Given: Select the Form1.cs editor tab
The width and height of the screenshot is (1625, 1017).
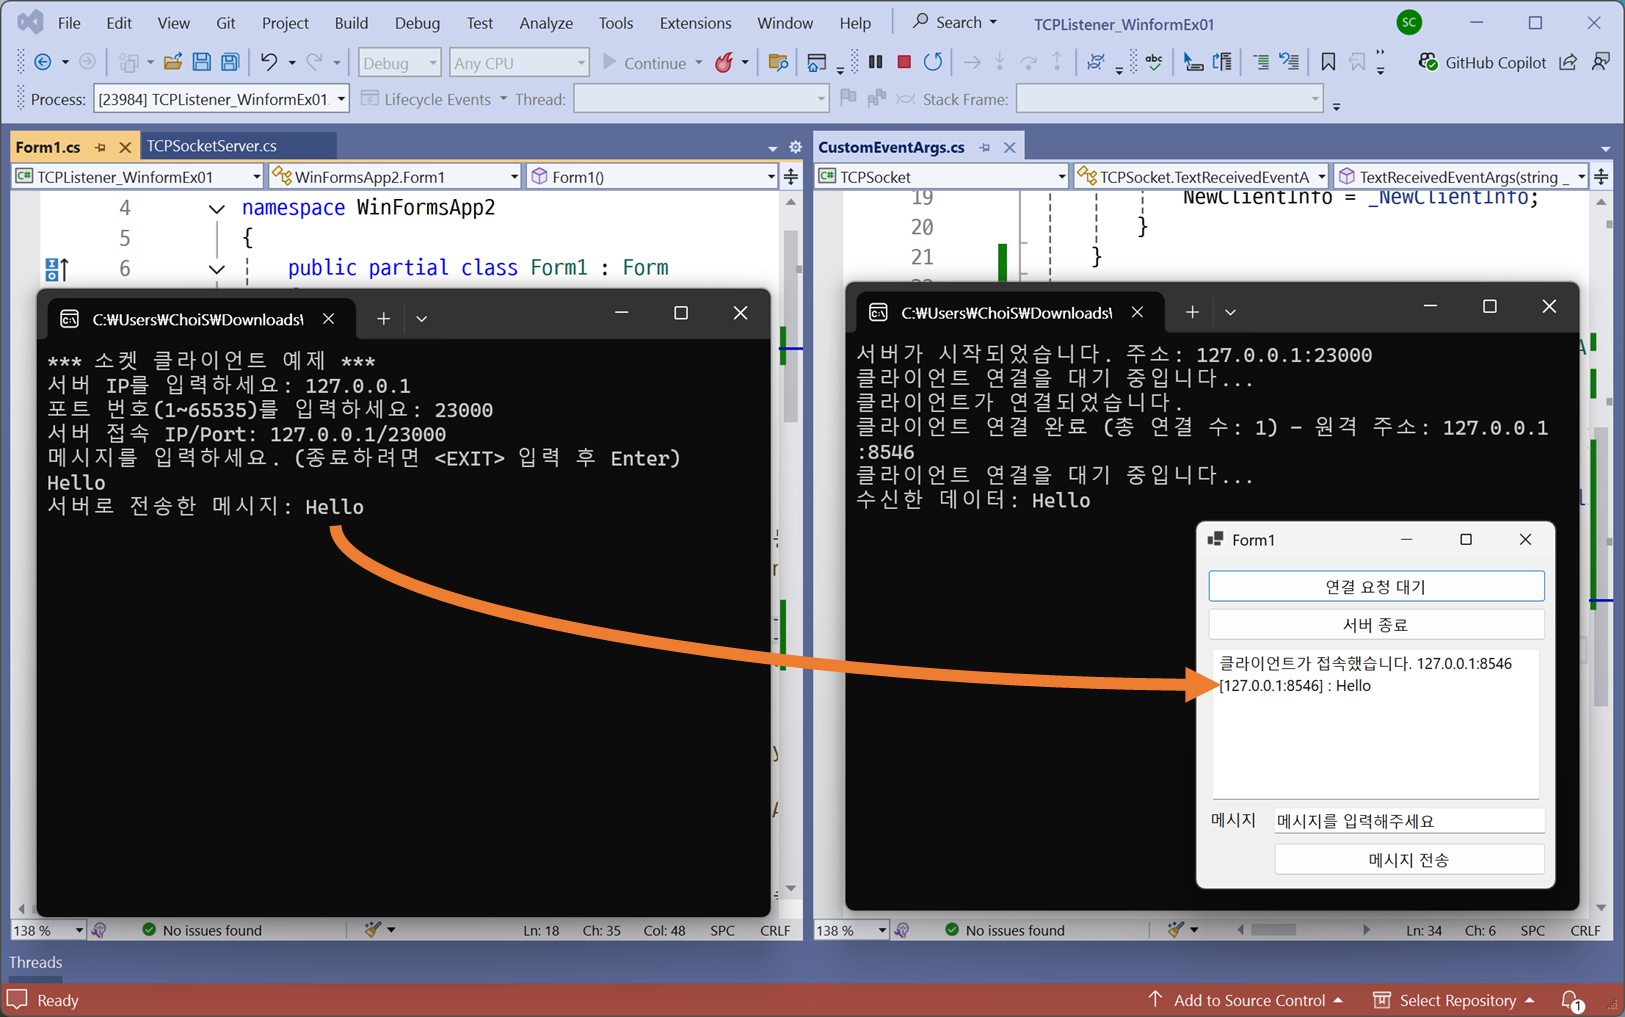Looking at the screenshot, I should tap(48, 147).
